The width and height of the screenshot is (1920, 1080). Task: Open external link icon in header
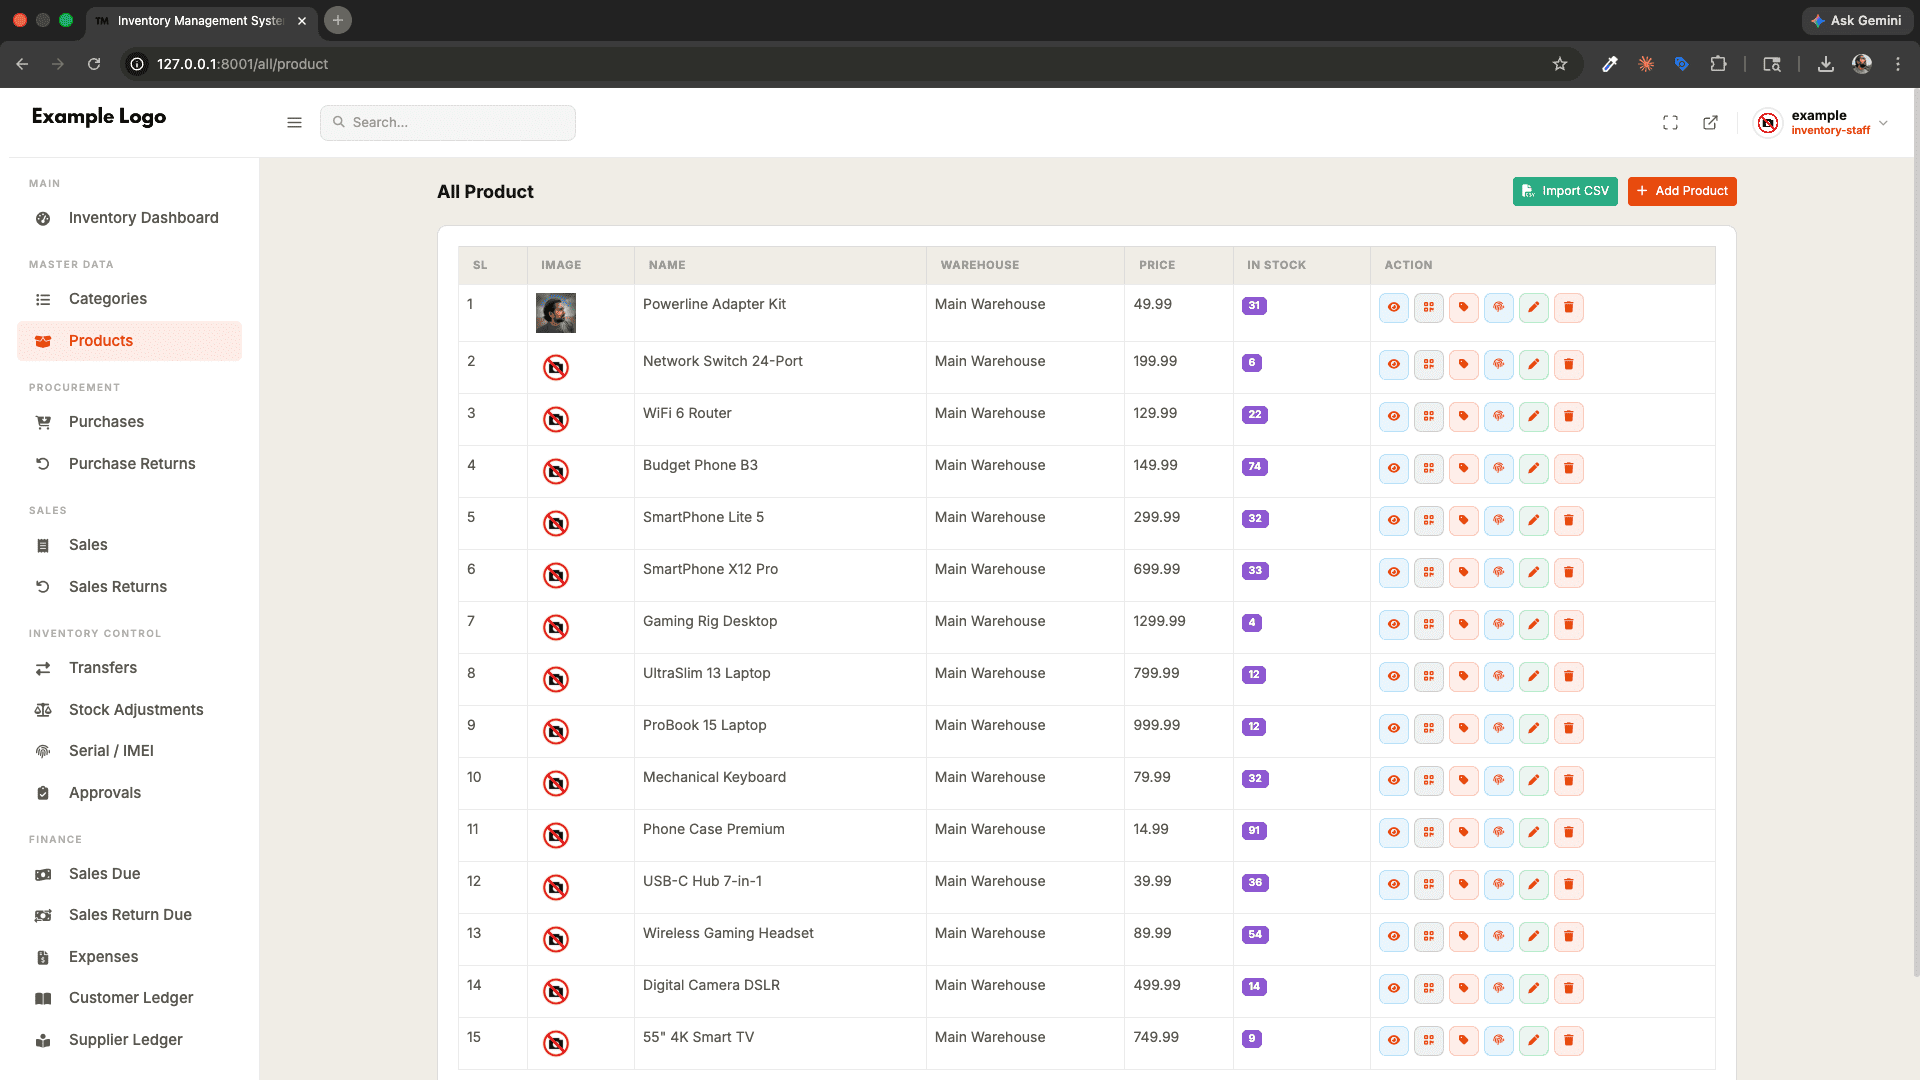tap(1710, 122)
